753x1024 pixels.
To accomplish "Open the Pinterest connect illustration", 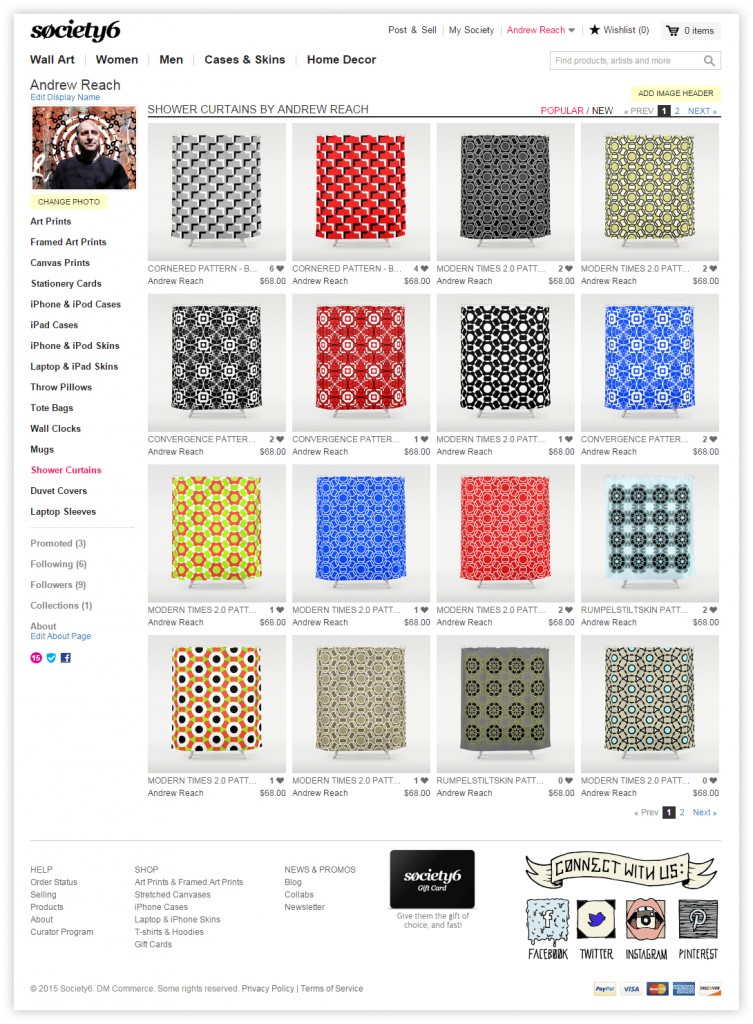I will point(697,929).
